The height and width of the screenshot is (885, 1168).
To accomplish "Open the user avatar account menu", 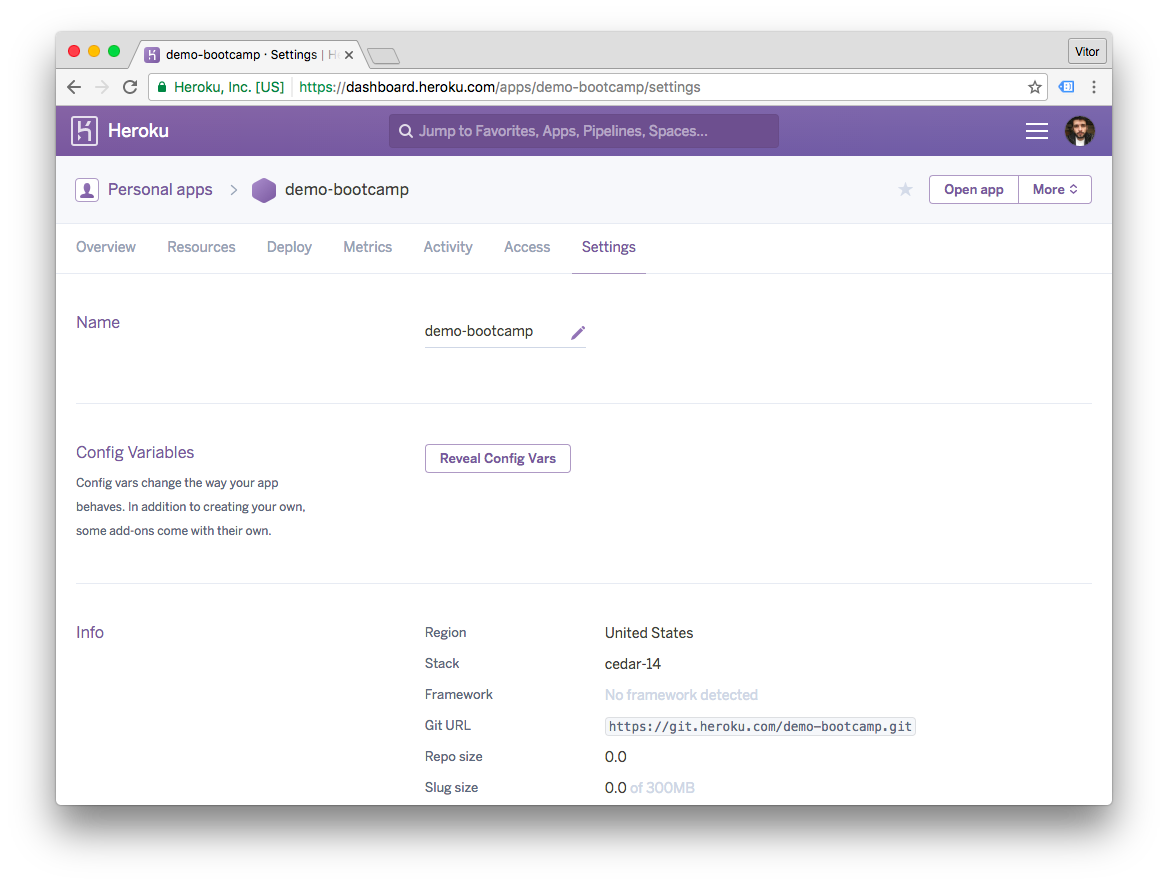I will (x=1079, y=131).
